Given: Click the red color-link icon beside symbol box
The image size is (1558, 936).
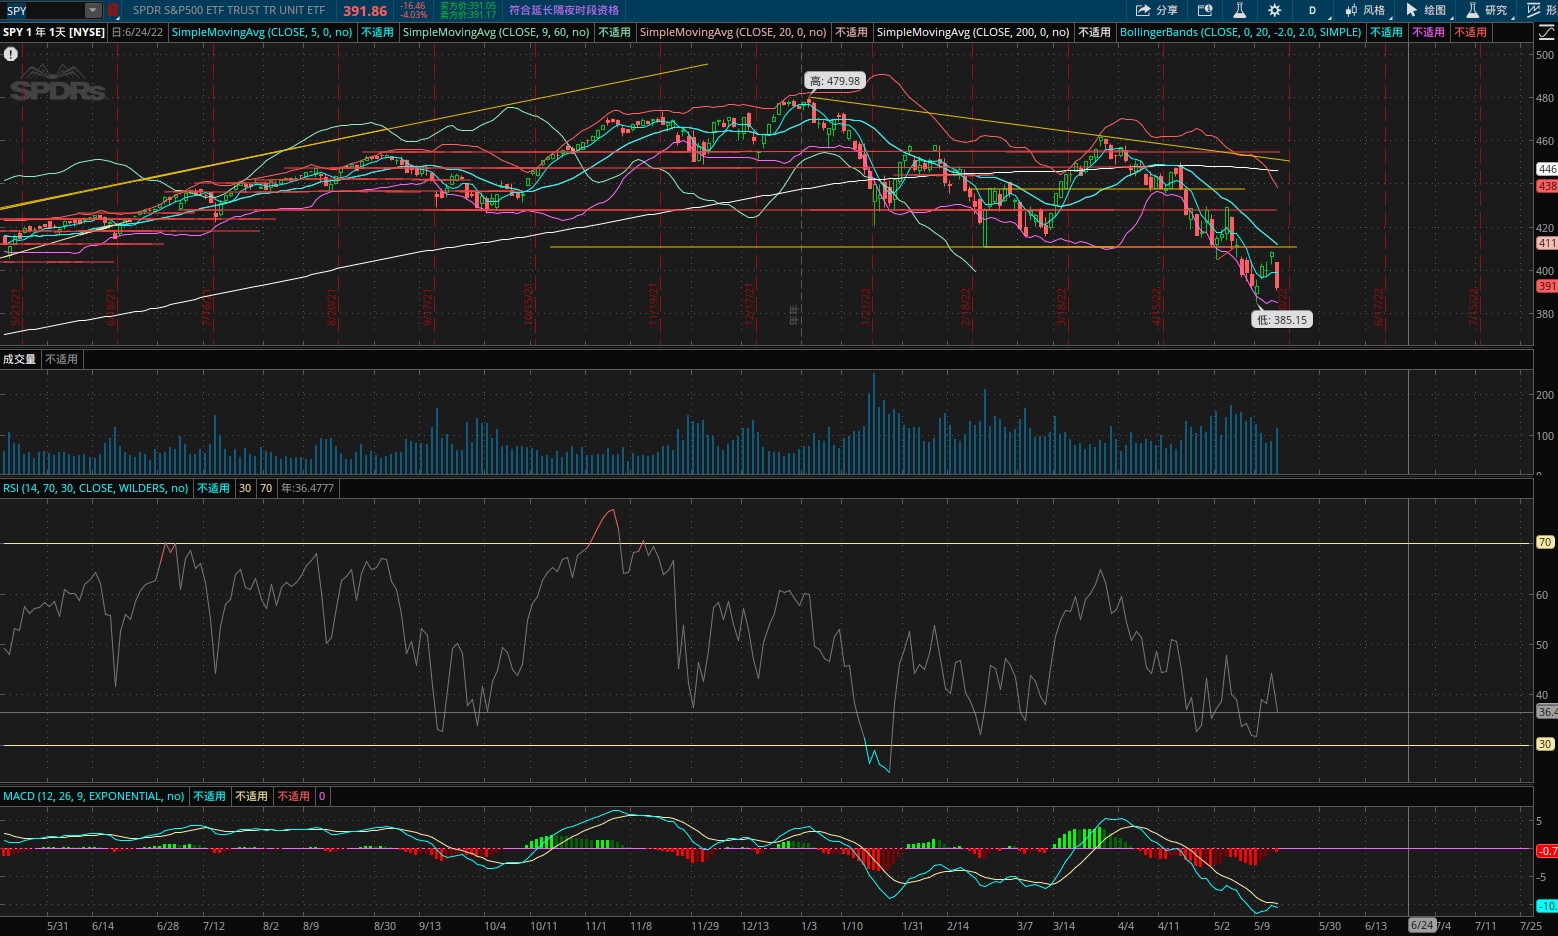Looking at the screenshot, I should coord(112,10).
